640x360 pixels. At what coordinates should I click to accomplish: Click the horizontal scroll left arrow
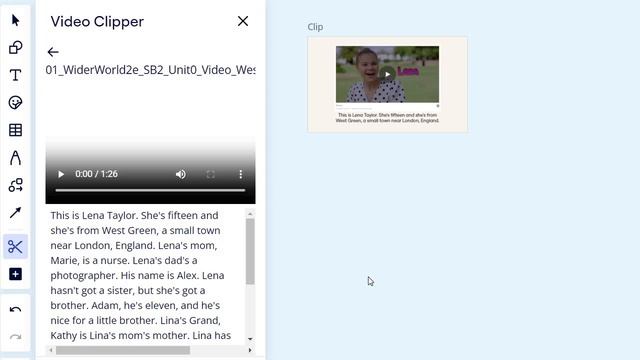51,350
